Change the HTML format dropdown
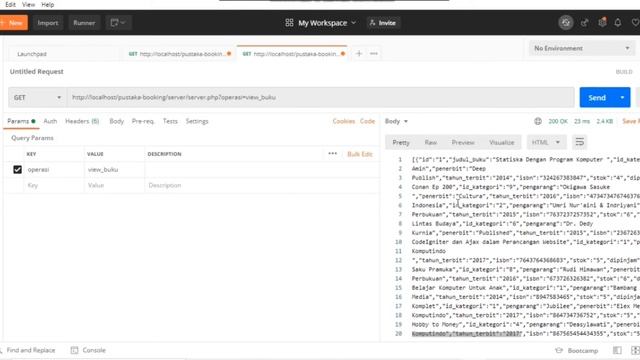Viewport: 640px width, 360px height. tap(546, 142)
